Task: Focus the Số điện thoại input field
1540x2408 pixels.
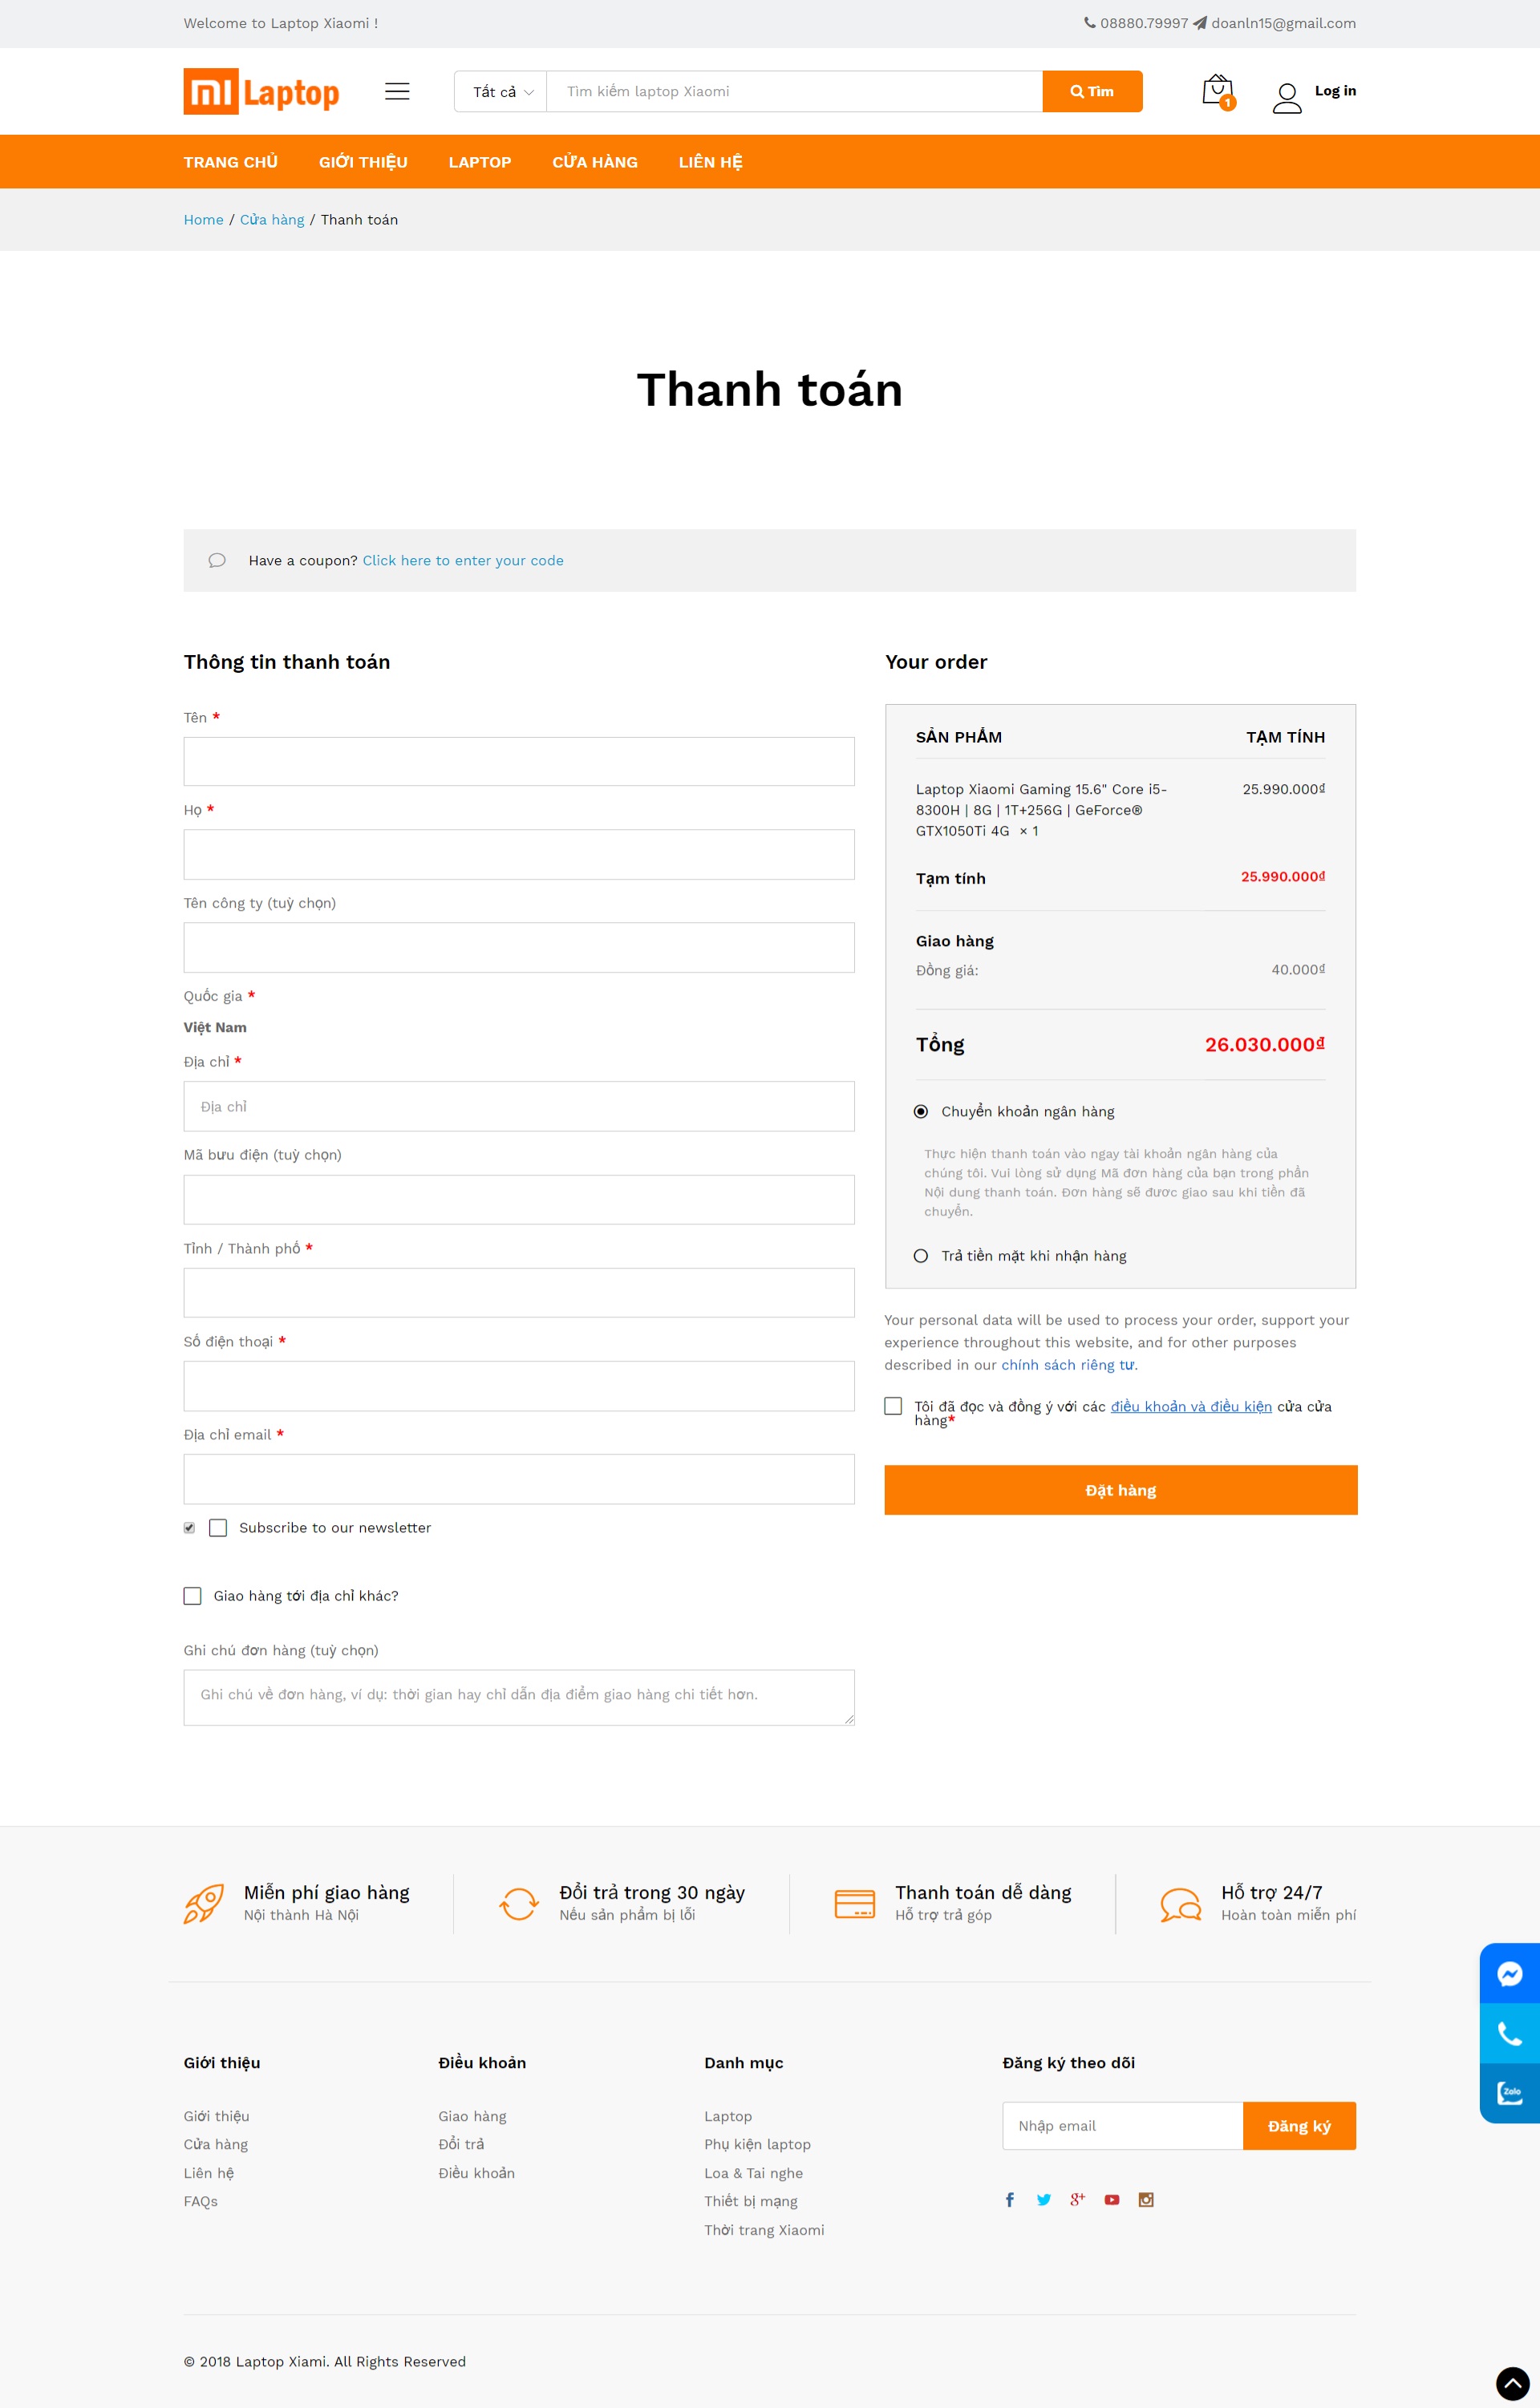Action: [519, 1386]
